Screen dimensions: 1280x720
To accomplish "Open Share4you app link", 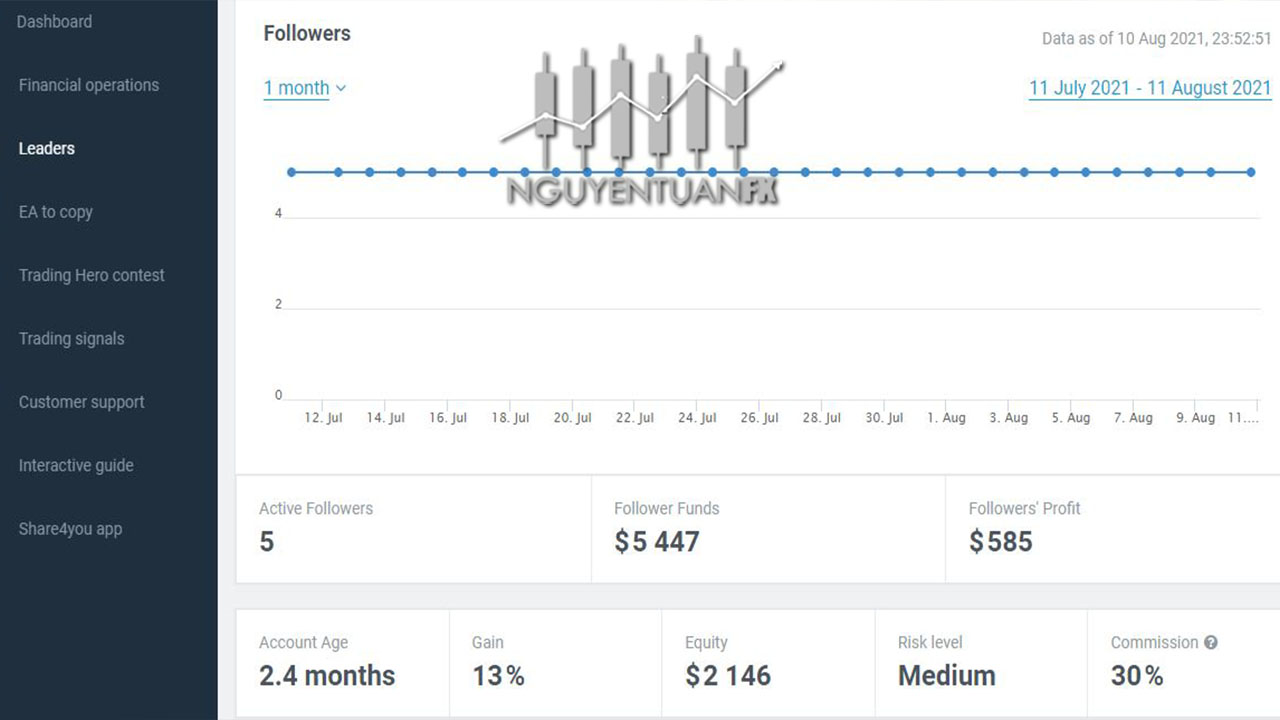I will click(70, 529).
